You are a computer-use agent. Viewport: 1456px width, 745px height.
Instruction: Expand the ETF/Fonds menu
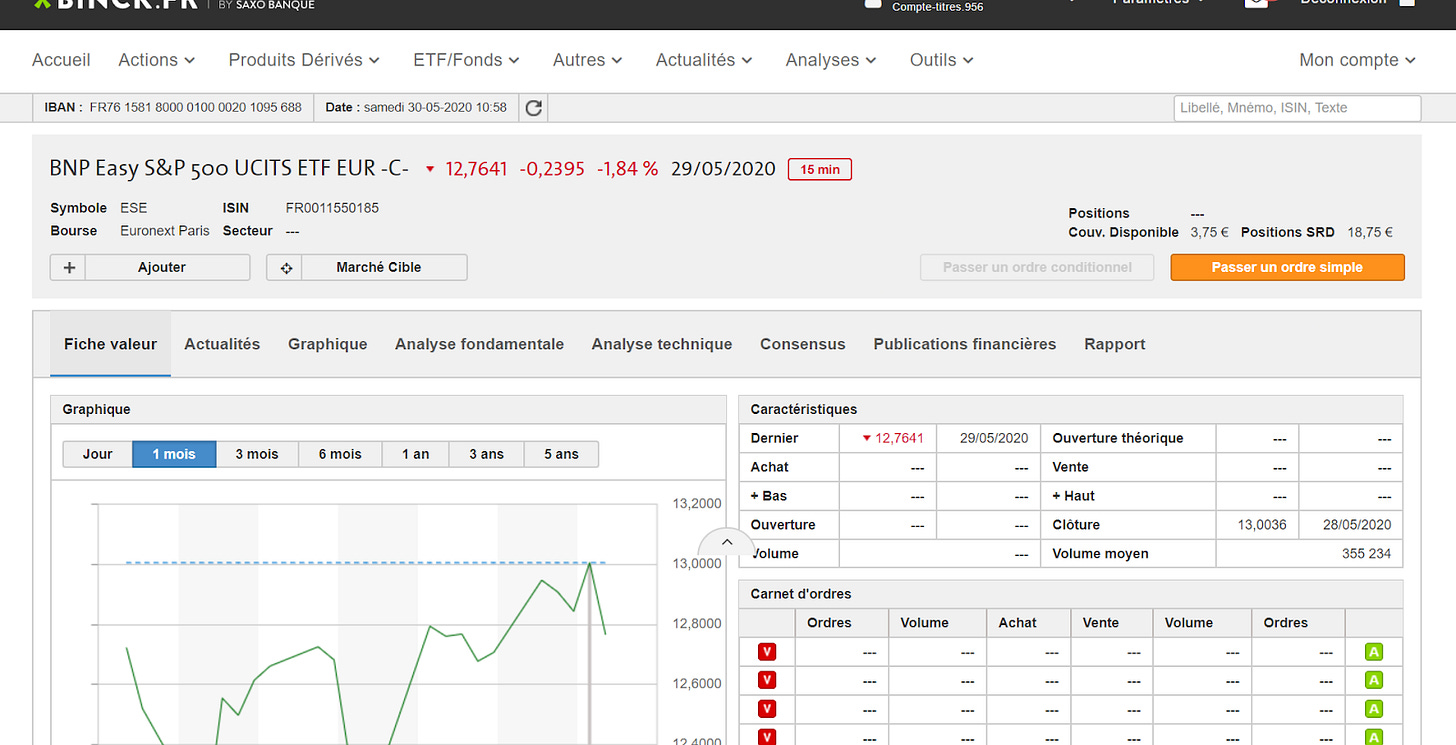click(x=466, y=60)
